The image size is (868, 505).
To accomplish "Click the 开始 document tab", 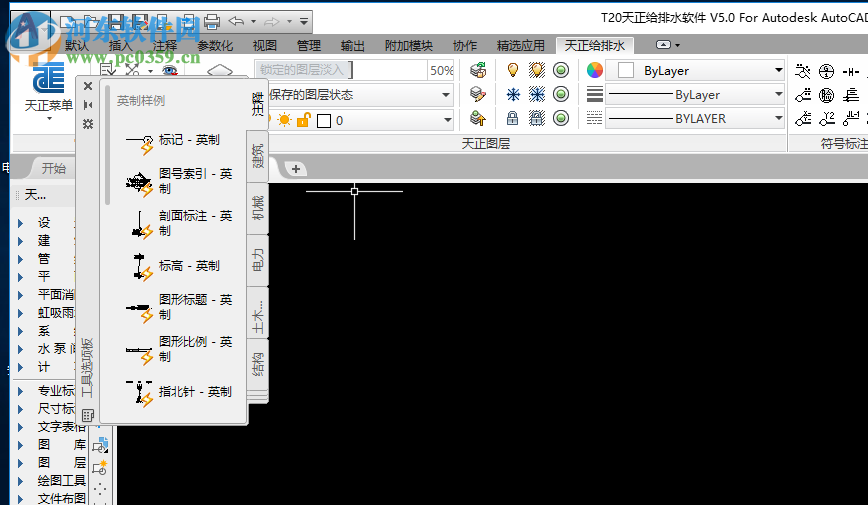I will pyautogui.click(x=54, y=168).
